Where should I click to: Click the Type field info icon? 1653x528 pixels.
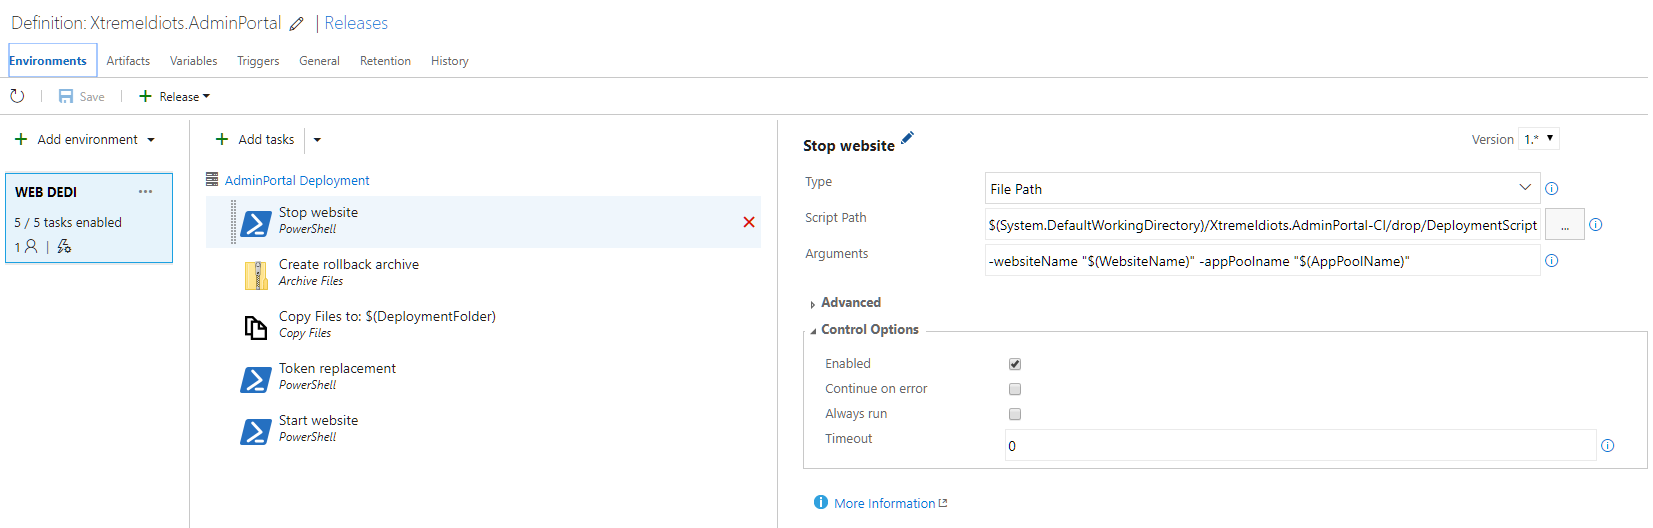point(1552,188)
